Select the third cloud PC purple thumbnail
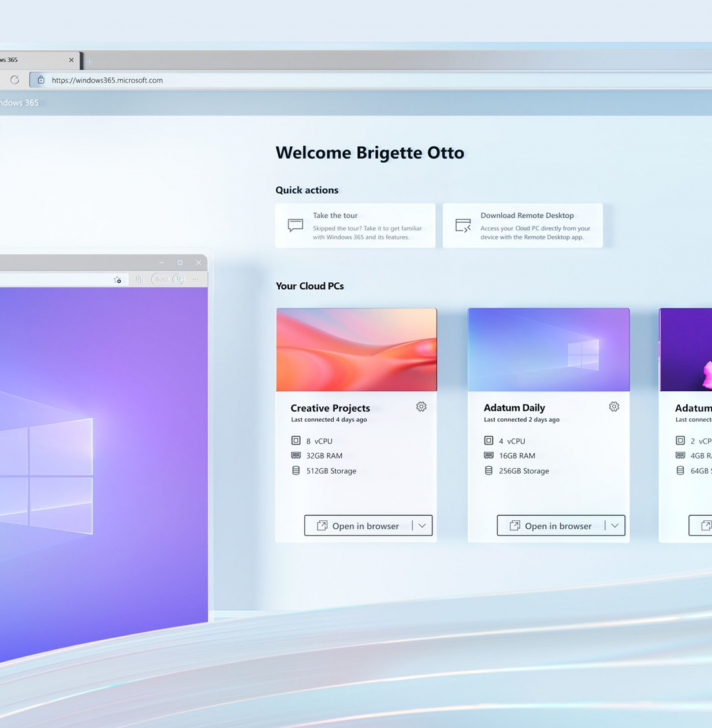Screen dimensions: 712x728 686,350
